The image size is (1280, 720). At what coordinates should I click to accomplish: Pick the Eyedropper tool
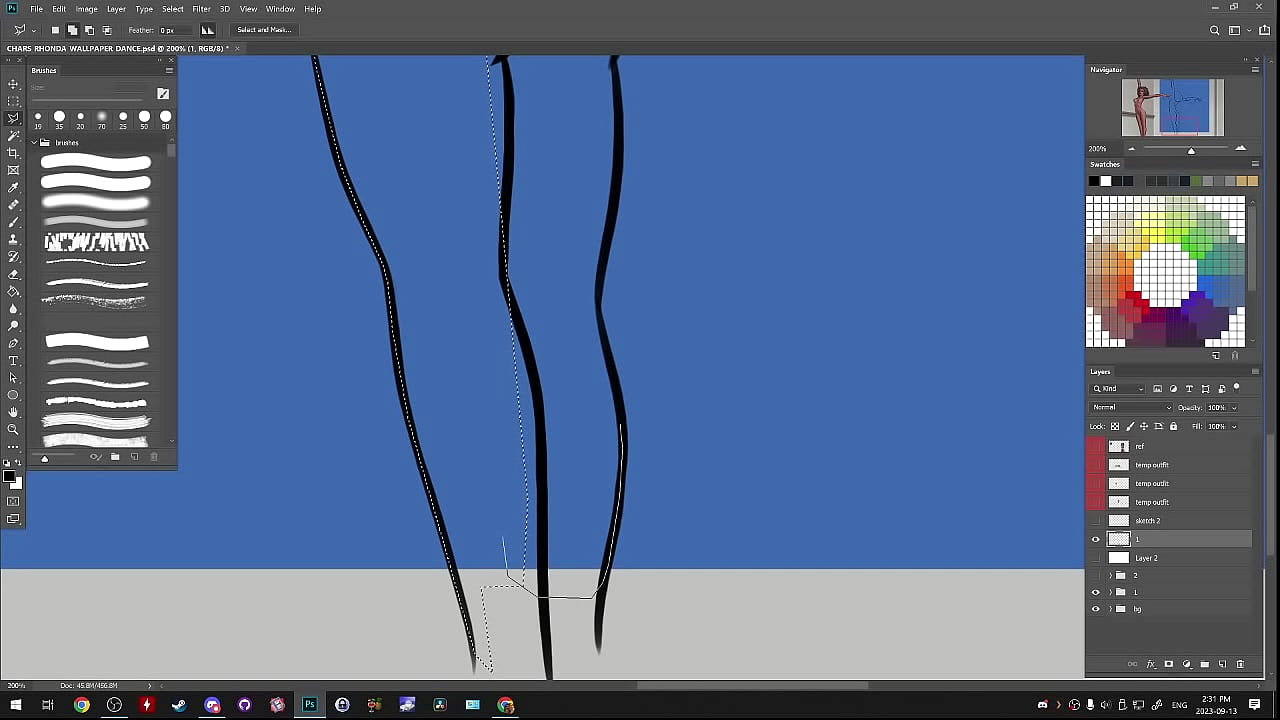(13, 188)
